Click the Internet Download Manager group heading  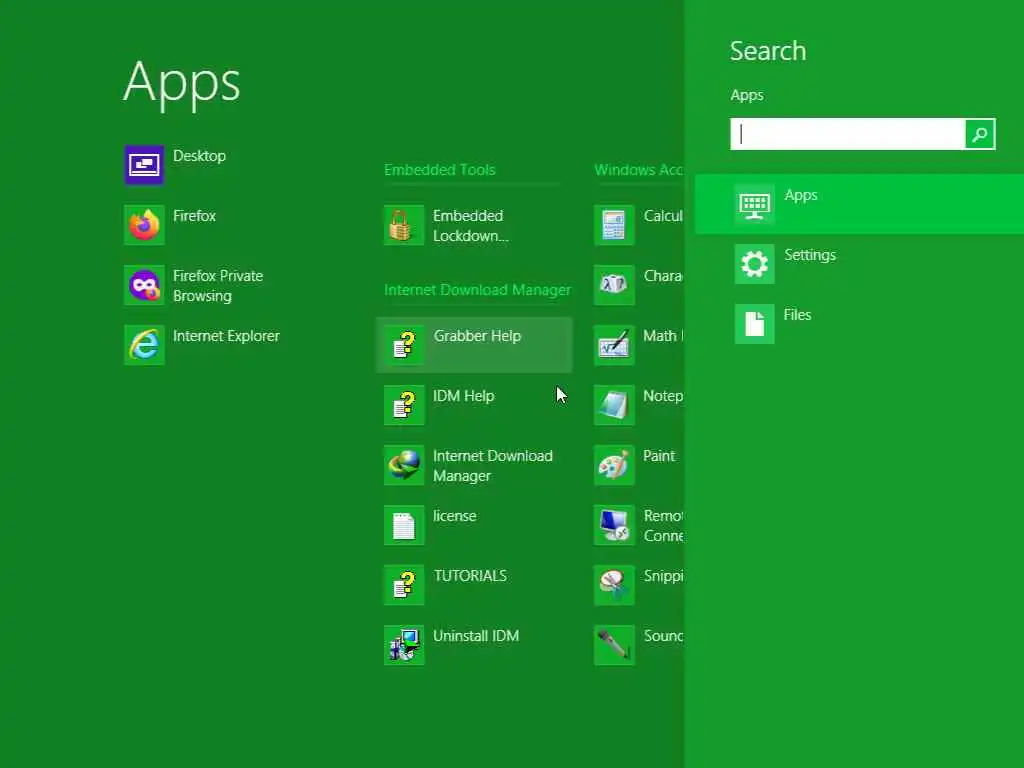477,290
